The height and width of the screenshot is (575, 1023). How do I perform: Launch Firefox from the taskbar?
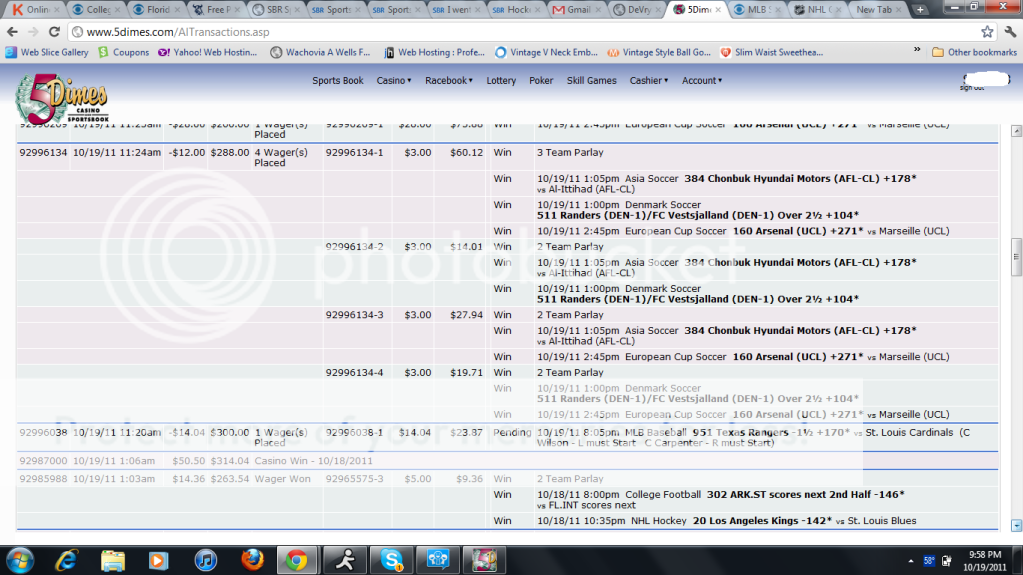250,558
